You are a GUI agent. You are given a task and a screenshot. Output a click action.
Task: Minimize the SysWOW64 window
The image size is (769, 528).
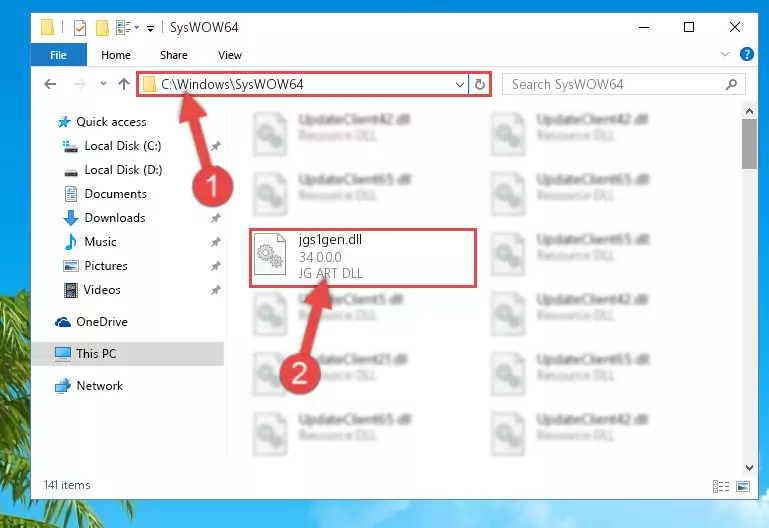(644, 27)
